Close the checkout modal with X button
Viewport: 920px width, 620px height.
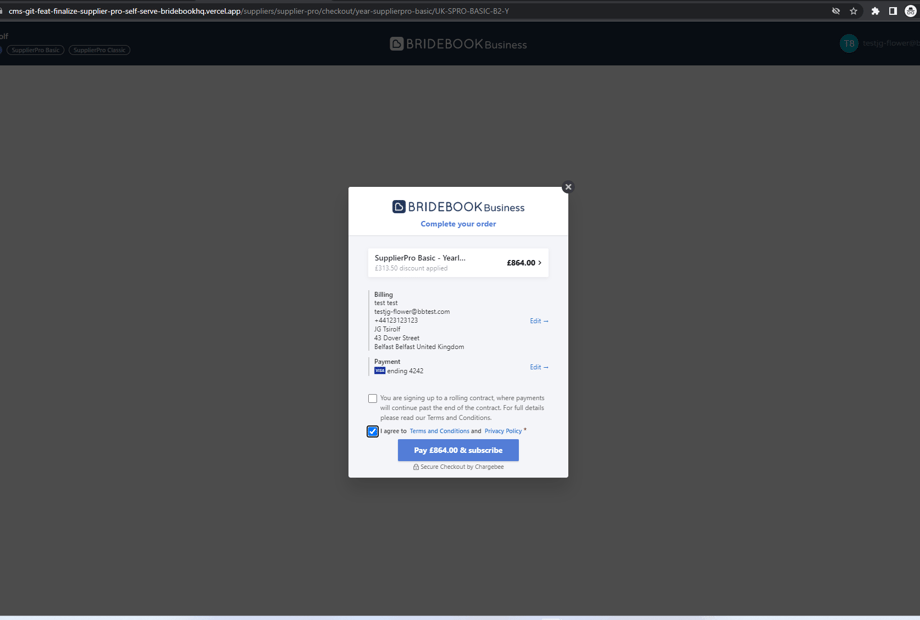567,187
